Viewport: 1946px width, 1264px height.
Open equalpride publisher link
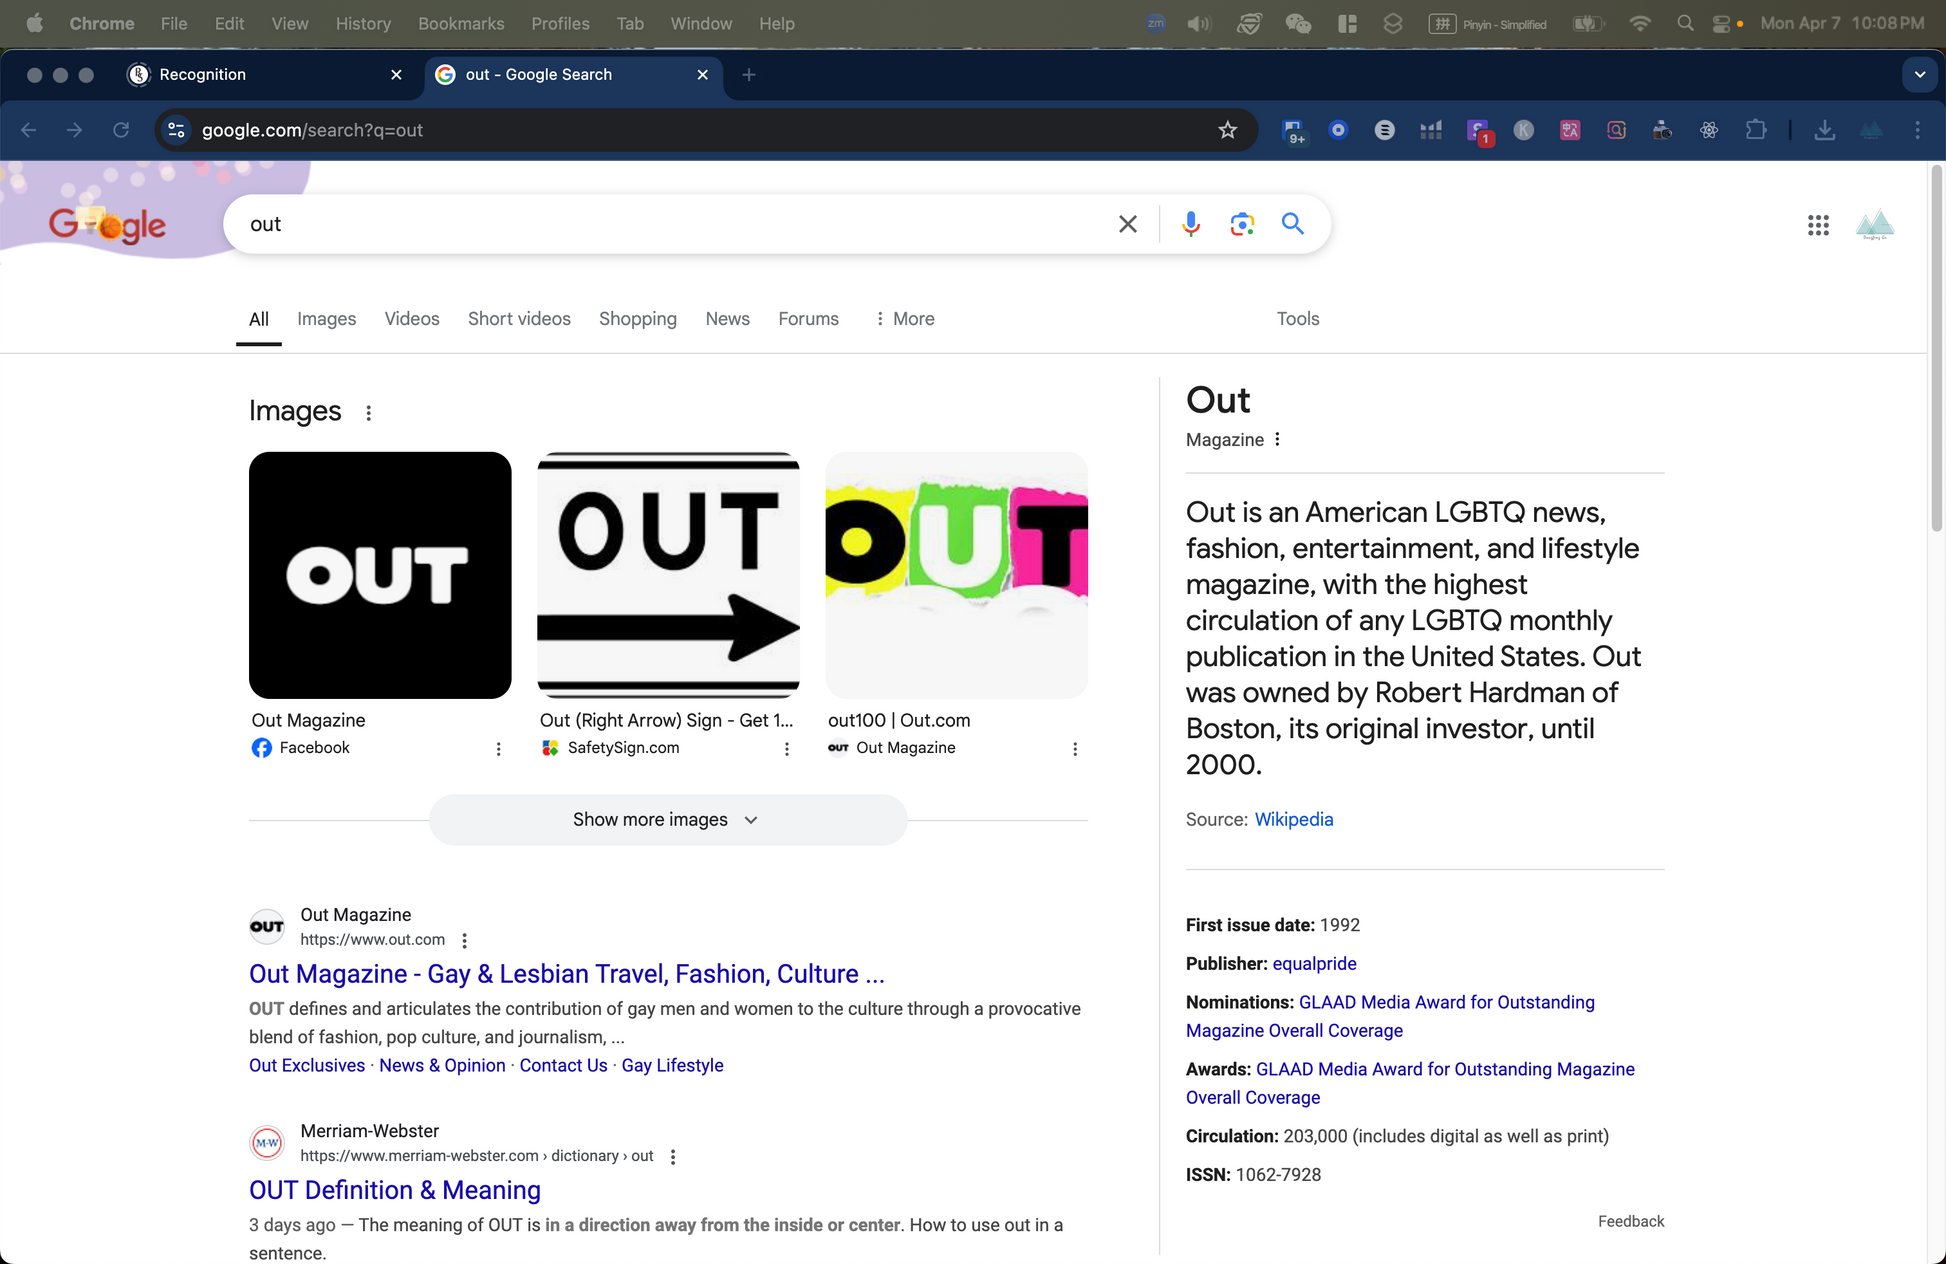coord(1314,964)
